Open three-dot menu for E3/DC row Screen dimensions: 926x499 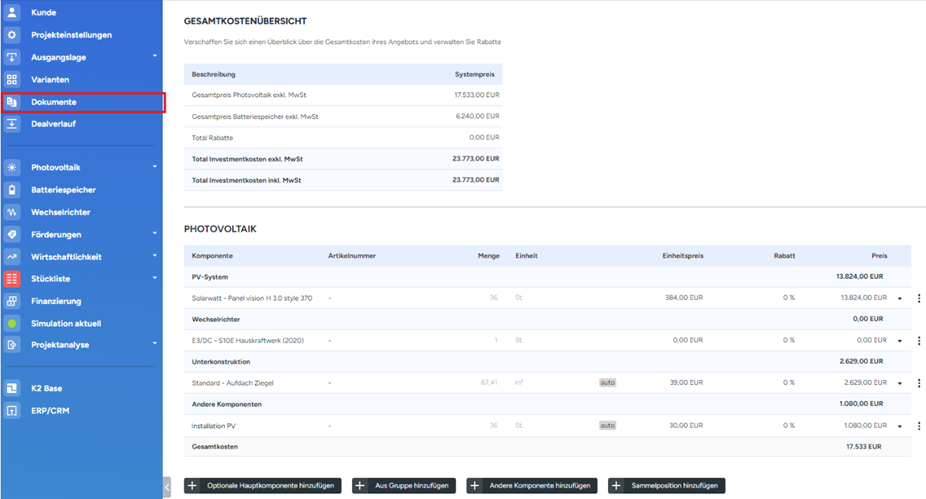coord(919,340)
